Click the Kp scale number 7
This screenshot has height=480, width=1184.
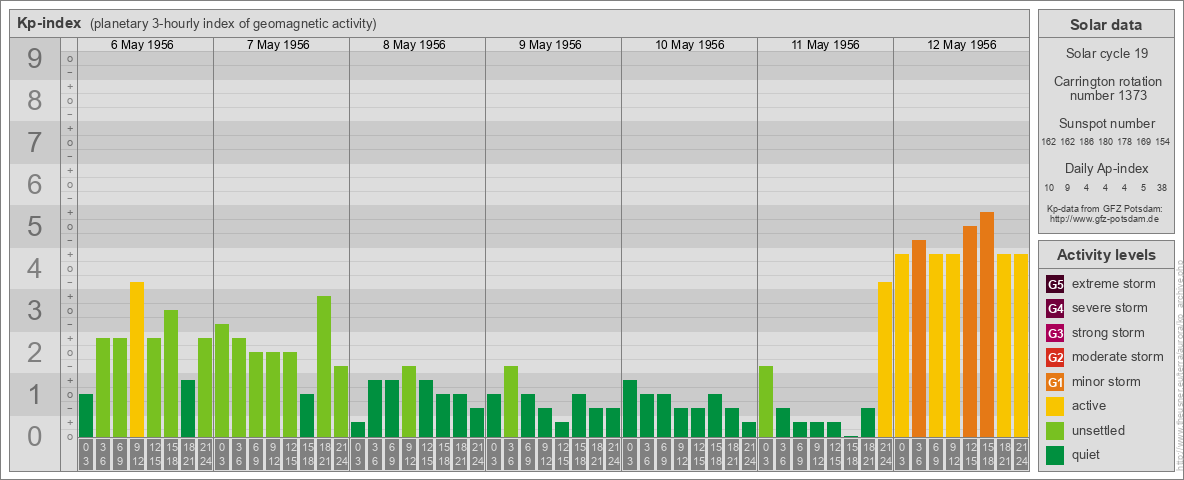(34, 143)
